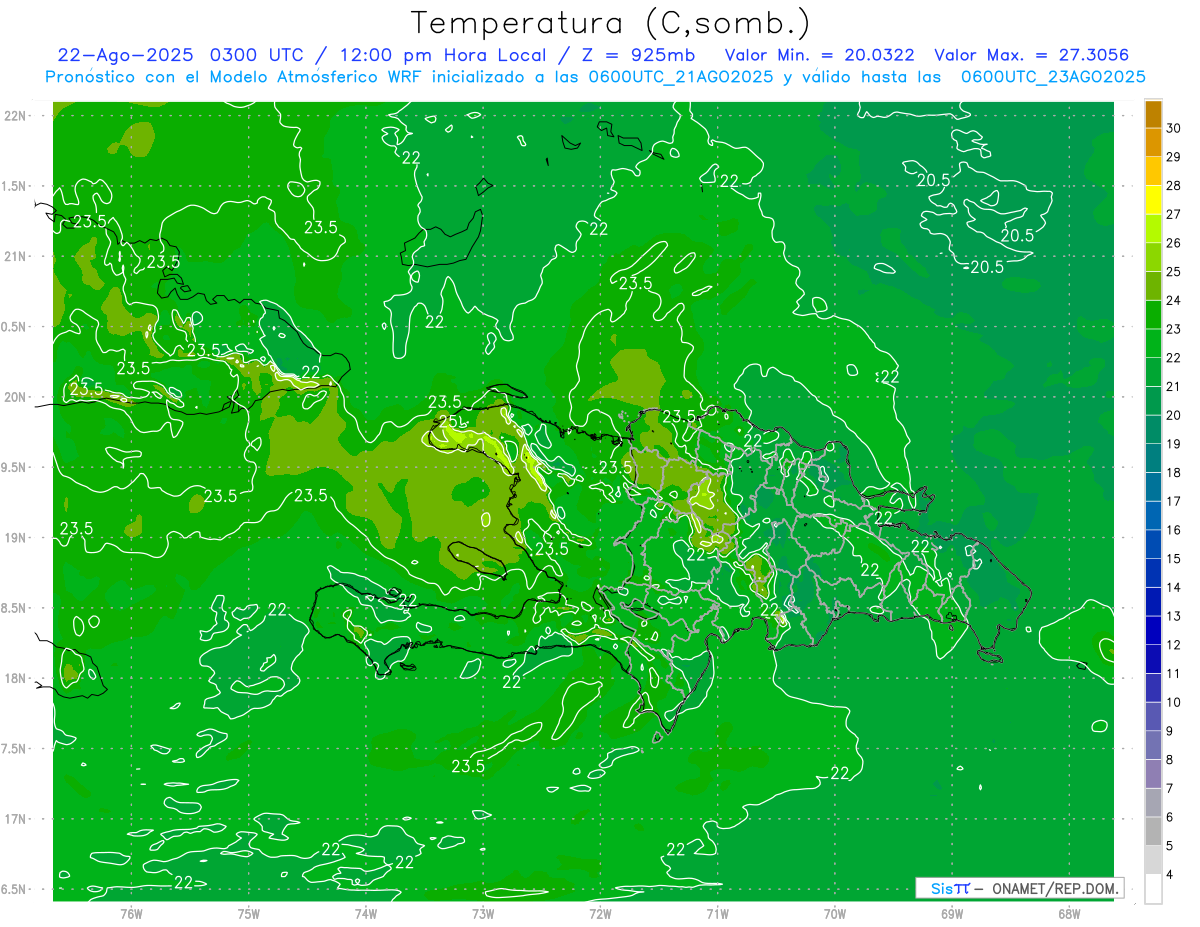Click the legend value 27

click(1174, 214)
